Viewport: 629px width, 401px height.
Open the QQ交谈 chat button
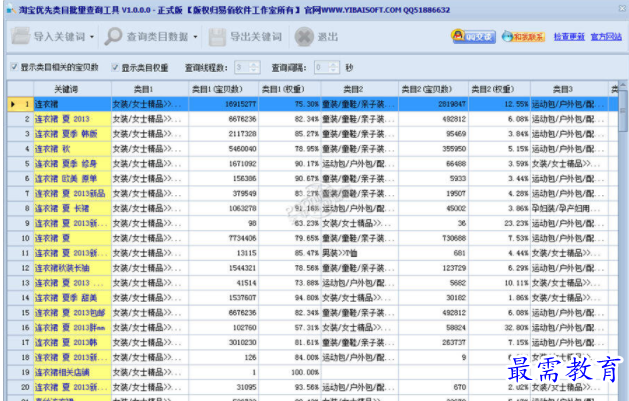pos(473,36)
